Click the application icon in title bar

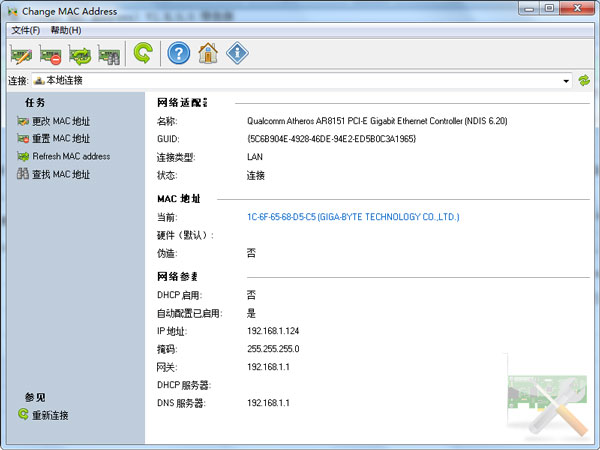[13, 12]
